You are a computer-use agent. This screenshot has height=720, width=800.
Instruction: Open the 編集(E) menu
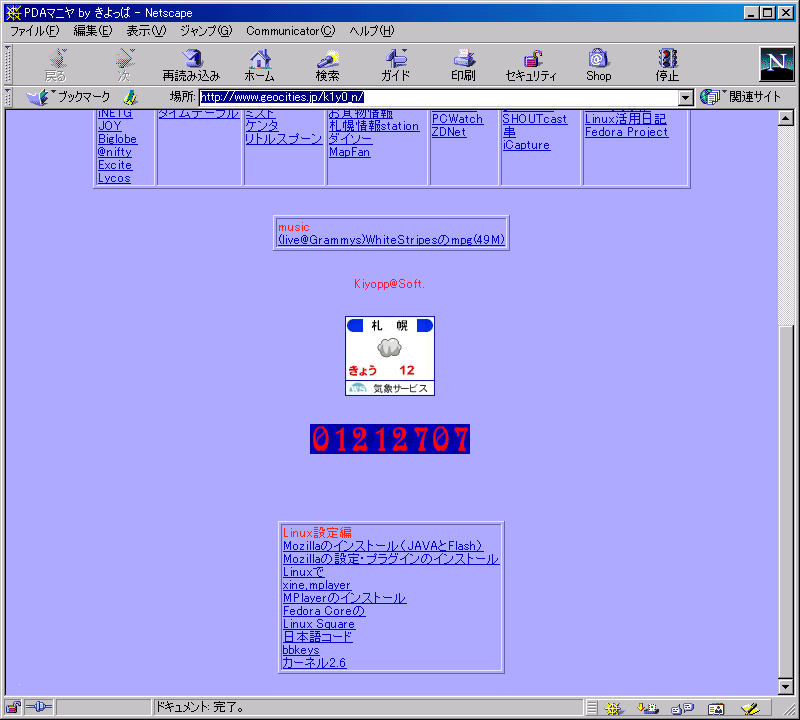click(92, 31)
